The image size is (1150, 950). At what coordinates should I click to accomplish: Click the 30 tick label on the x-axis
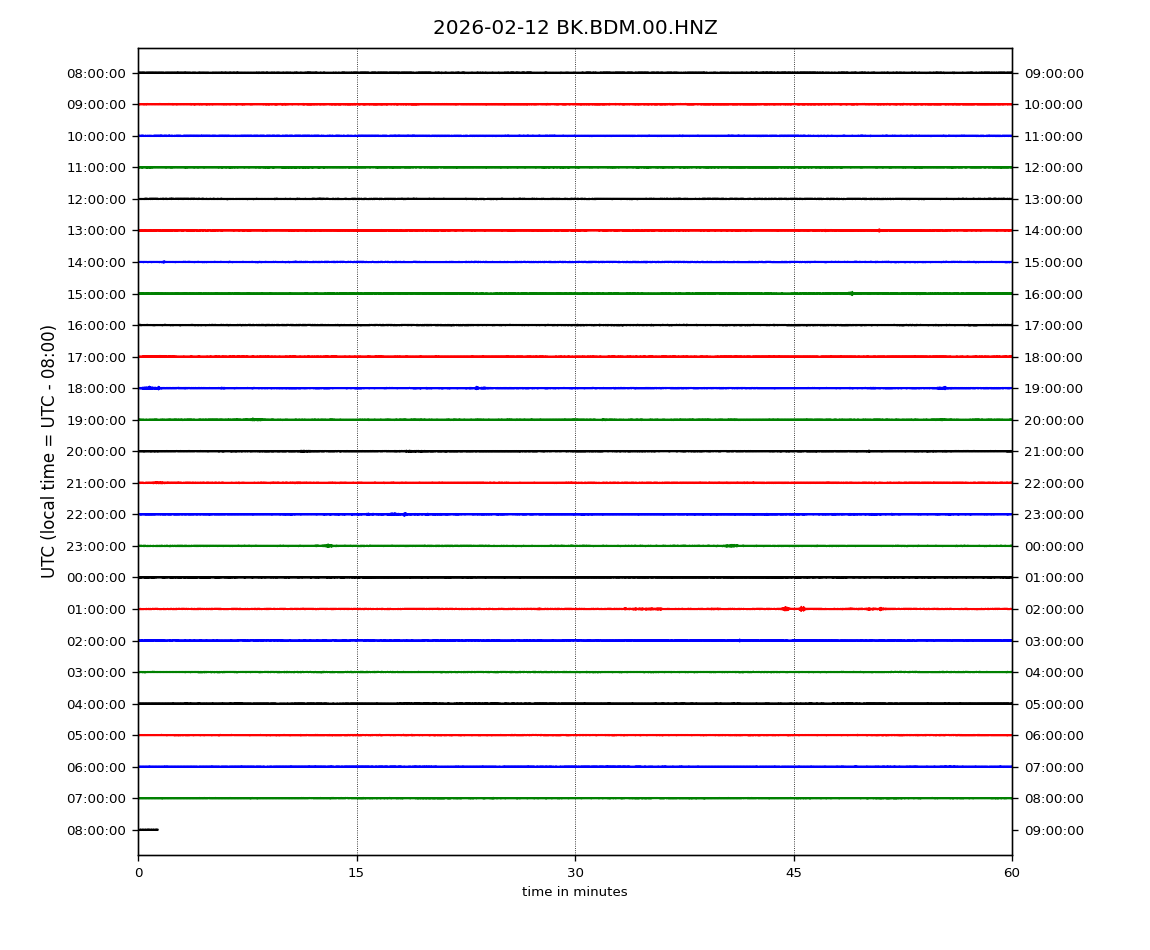(575, 873)
